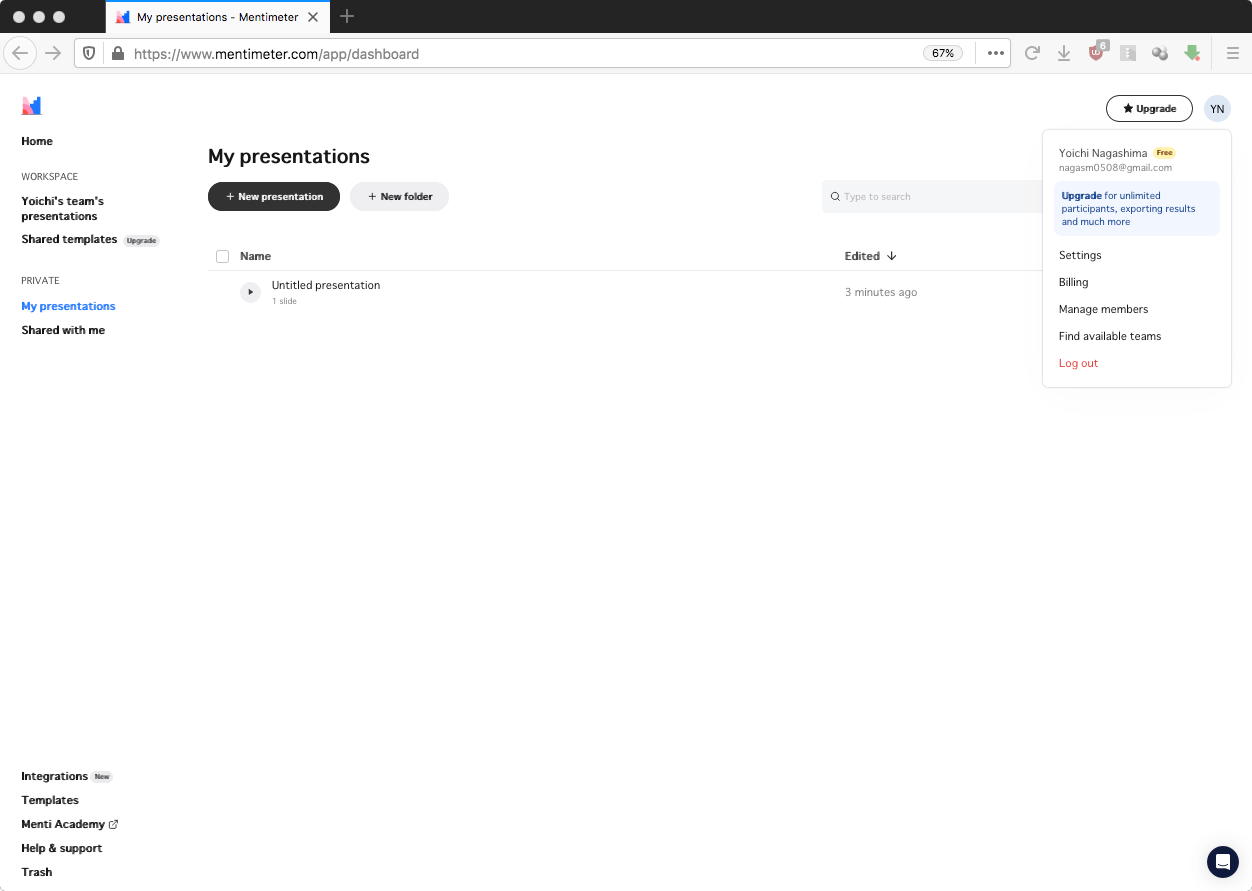Click the gray square extension icon

click(x=1128, y=53)
